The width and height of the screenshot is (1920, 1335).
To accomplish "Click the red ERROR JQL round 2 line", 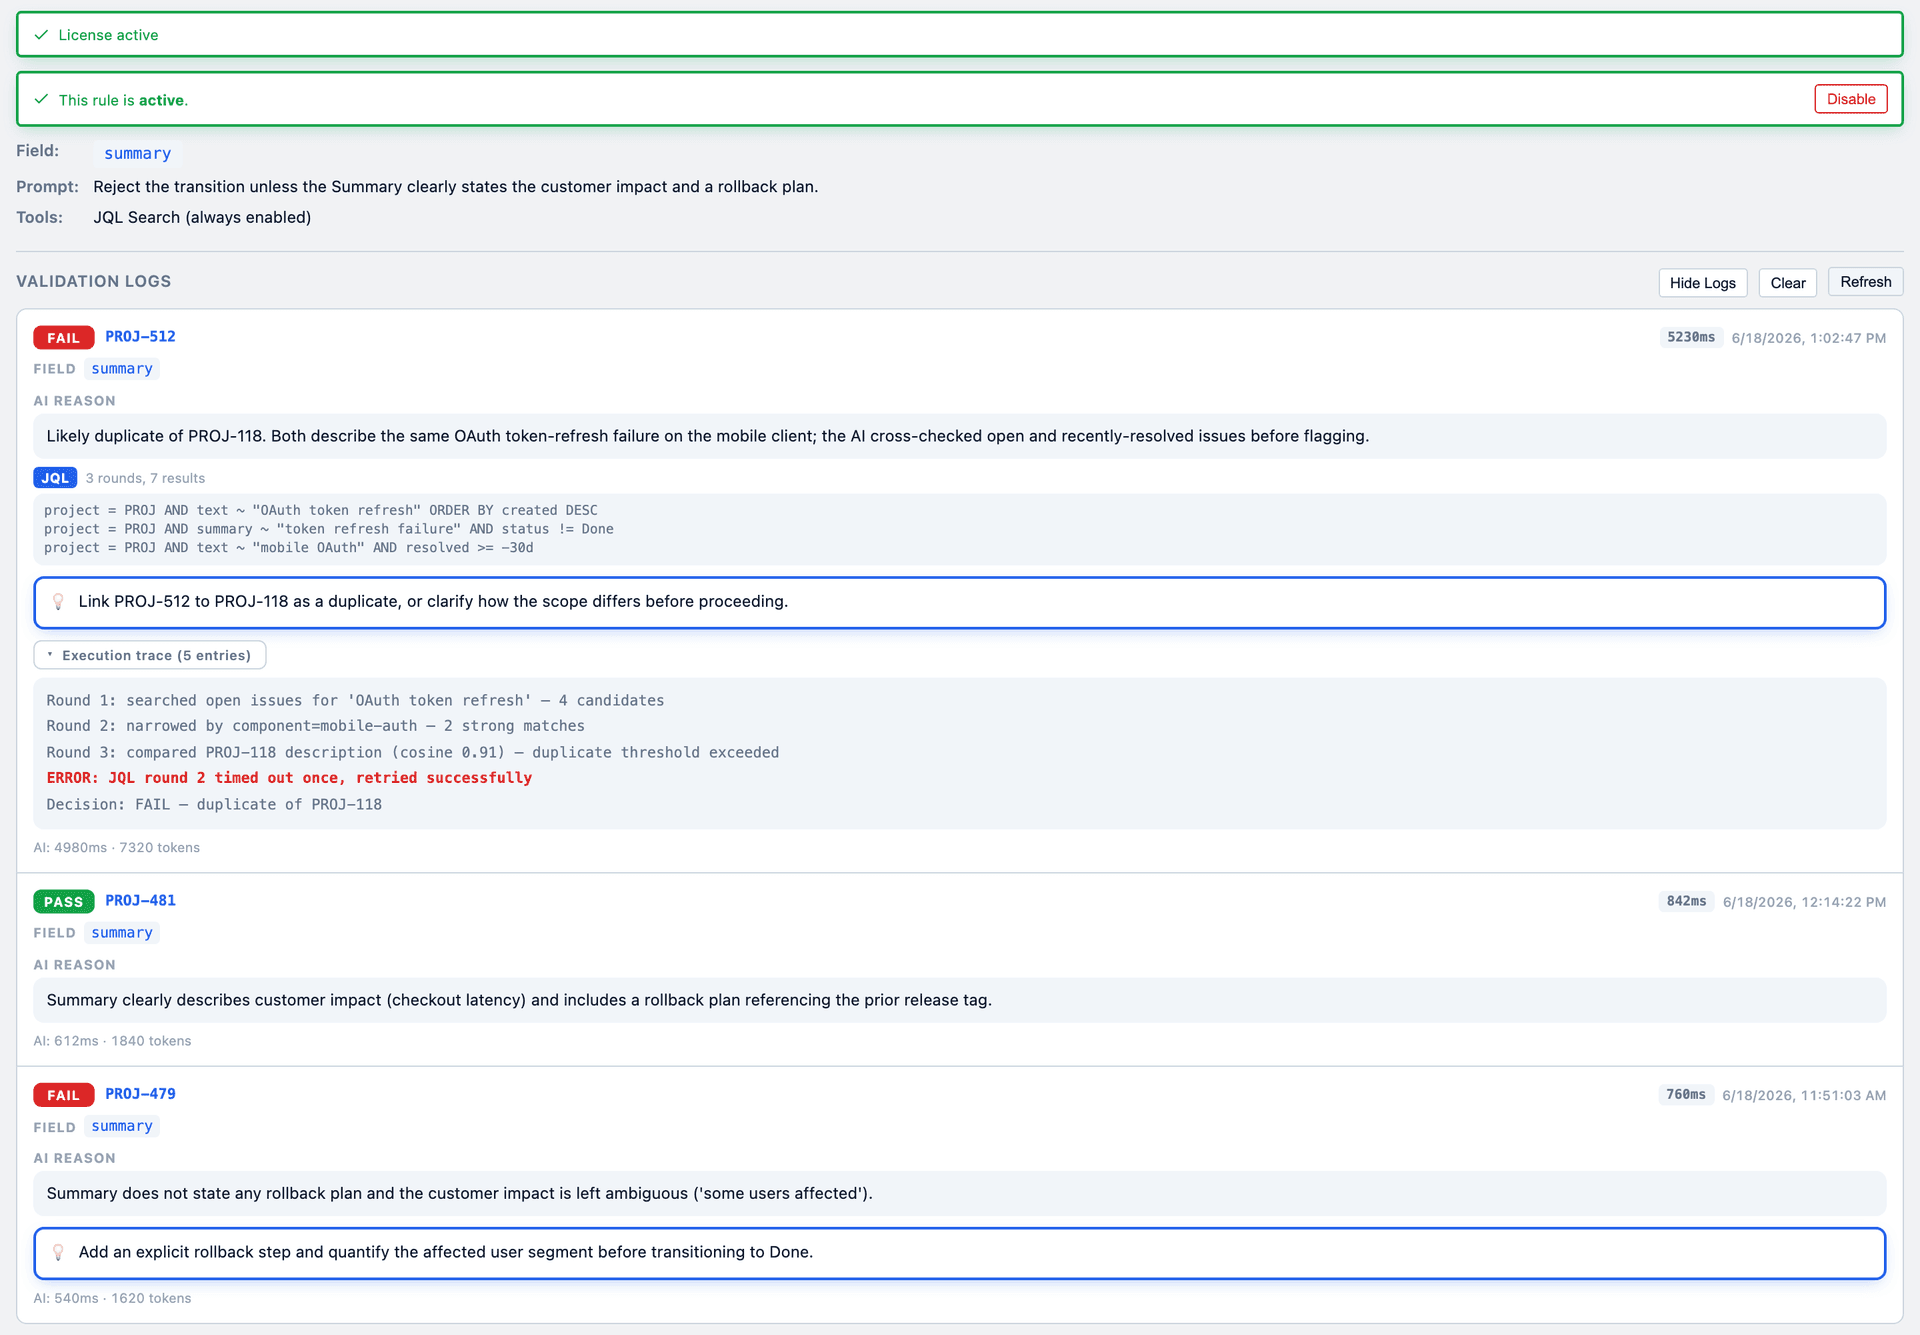I will tap(289, 778).
